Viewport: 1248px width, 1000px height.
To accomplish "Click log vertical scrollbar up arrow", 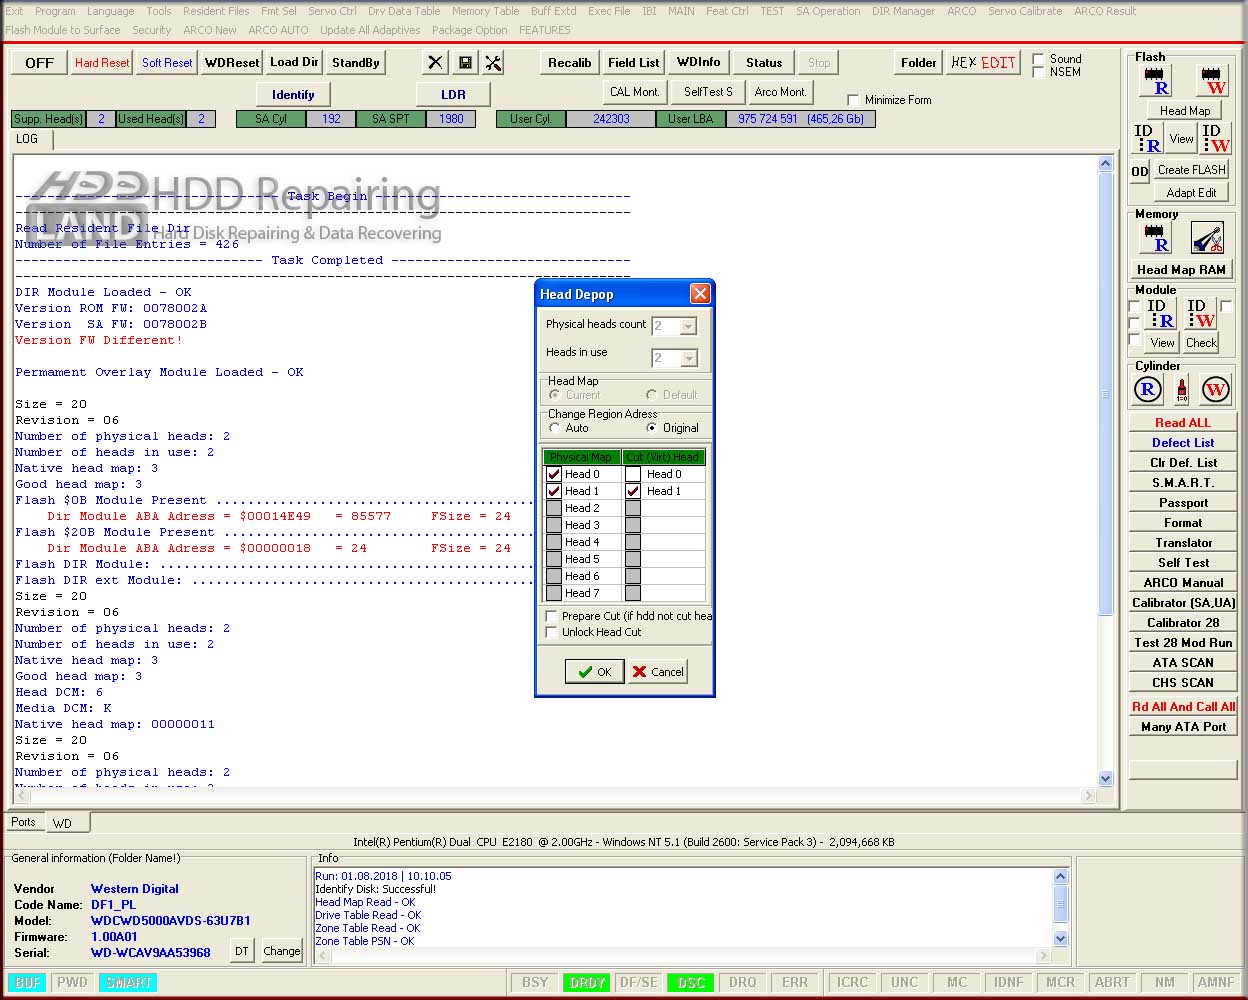I will [1105, 163].
